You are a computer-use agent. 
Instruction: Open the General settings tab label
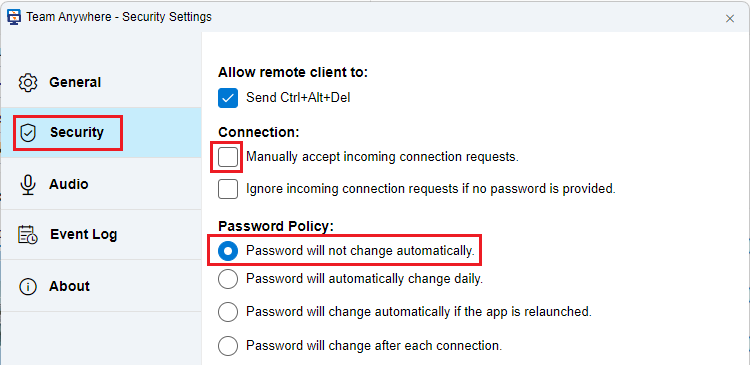[x=75, y=82]
